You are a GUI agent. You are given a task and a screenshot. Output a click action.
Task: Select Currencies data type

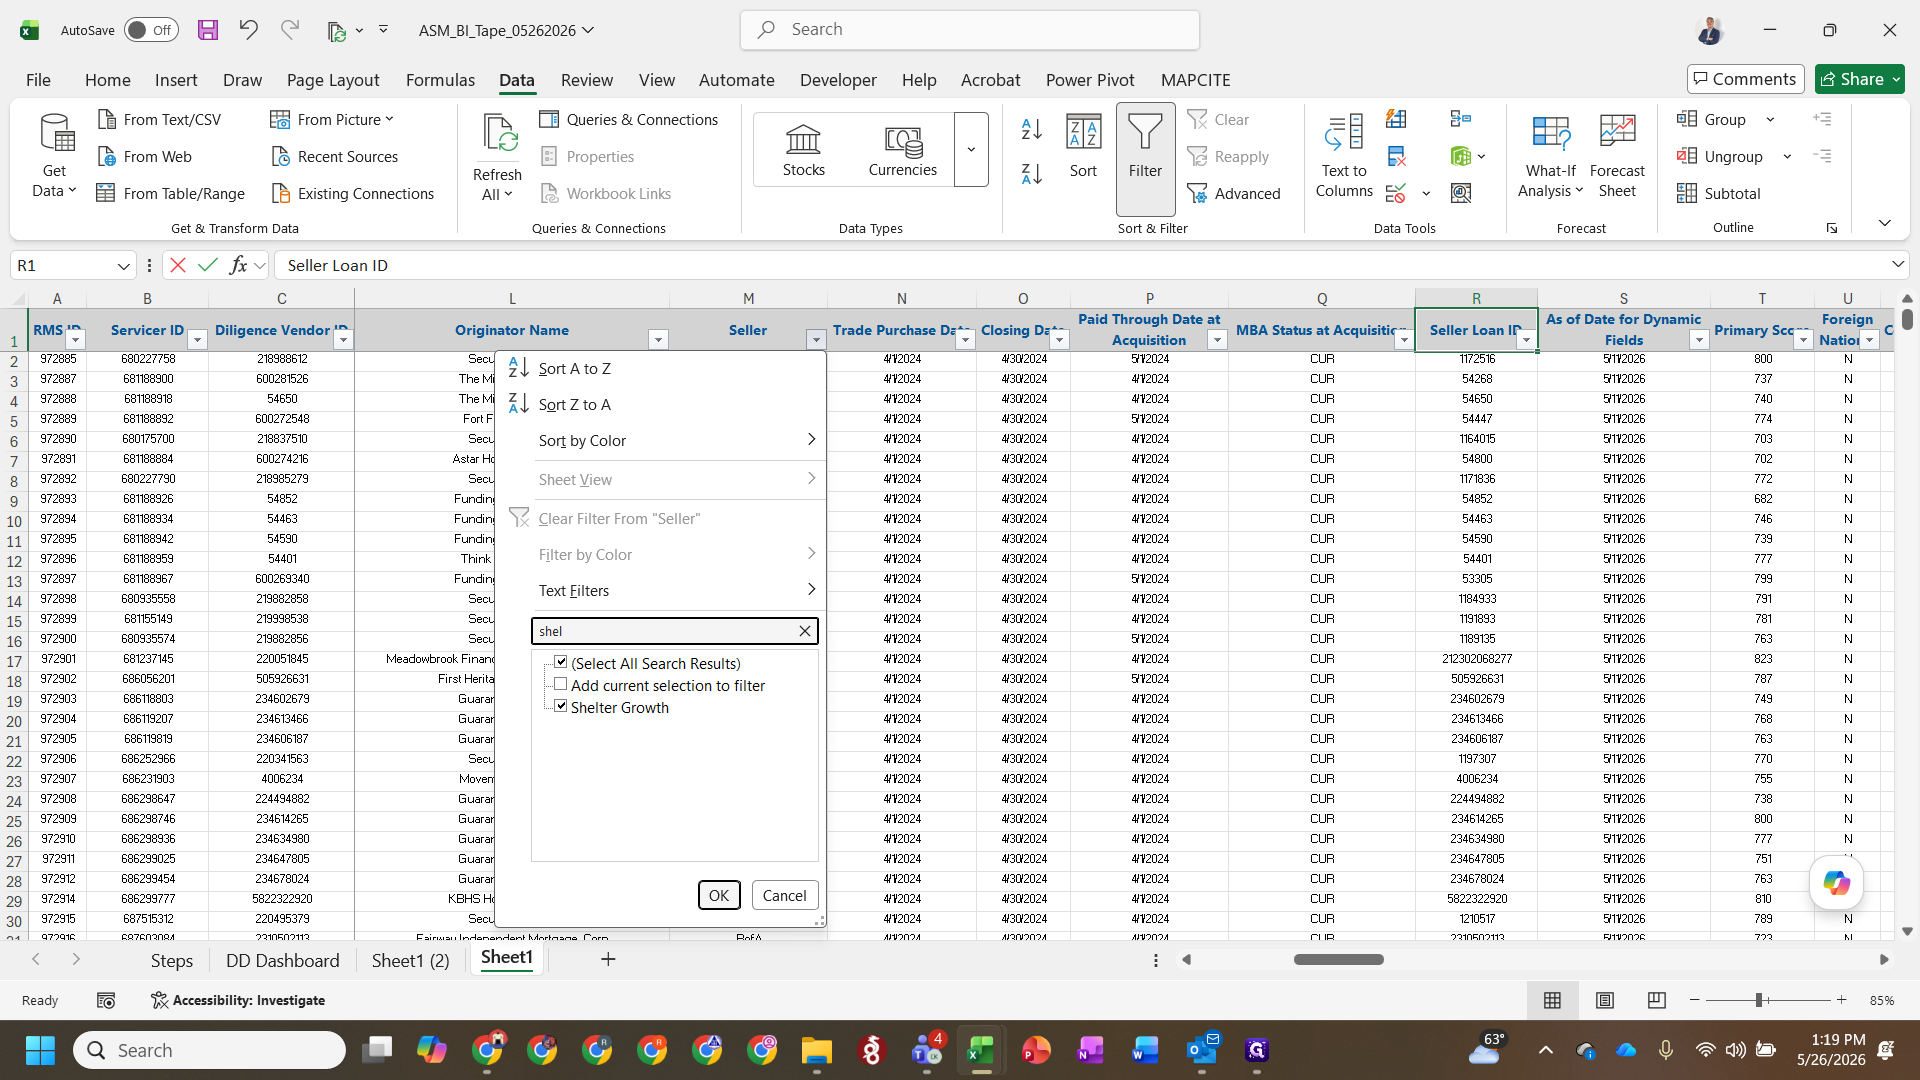click(903, 150)
